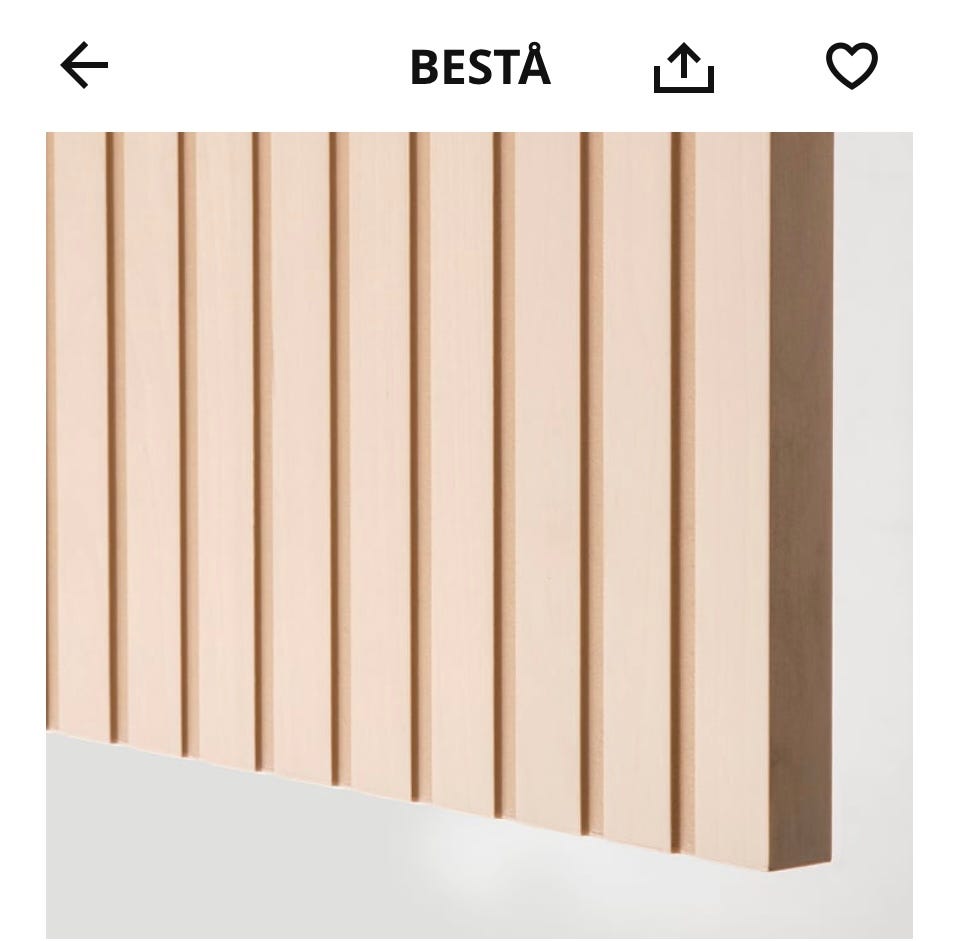Click the export arrow-in-tray icon
Viewport: 960px width, 941px height.
tap(684, 67)
